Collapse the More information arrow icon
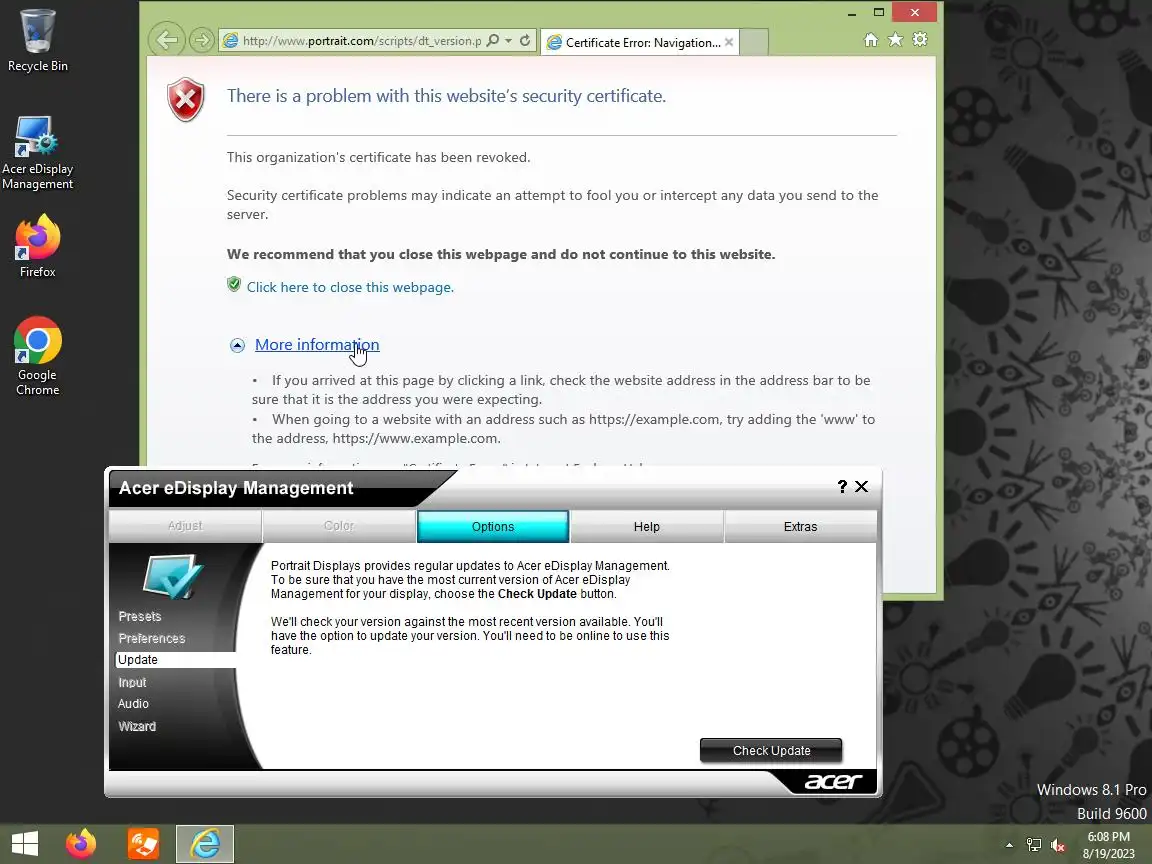Image resolution: width=1152 pixels, height=864 pixels. (237, 345)
